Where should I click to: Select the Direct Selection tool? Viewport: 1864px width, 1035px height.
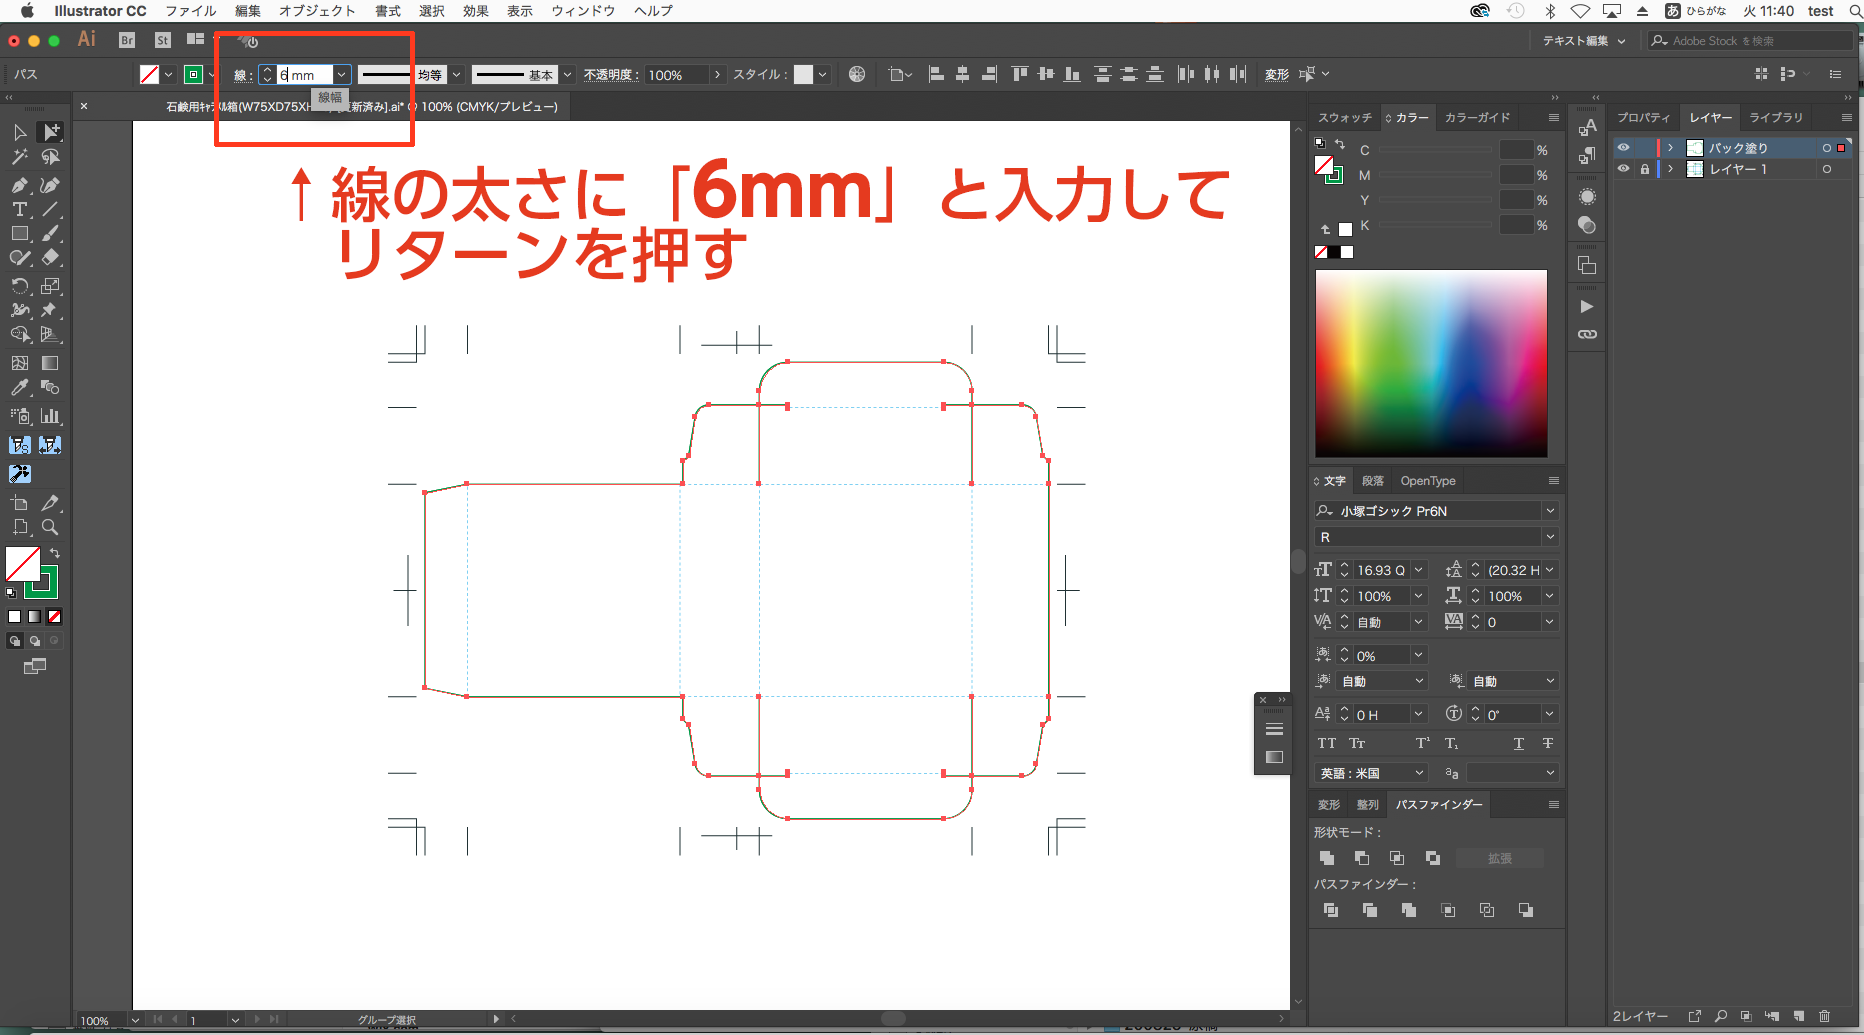52,131
